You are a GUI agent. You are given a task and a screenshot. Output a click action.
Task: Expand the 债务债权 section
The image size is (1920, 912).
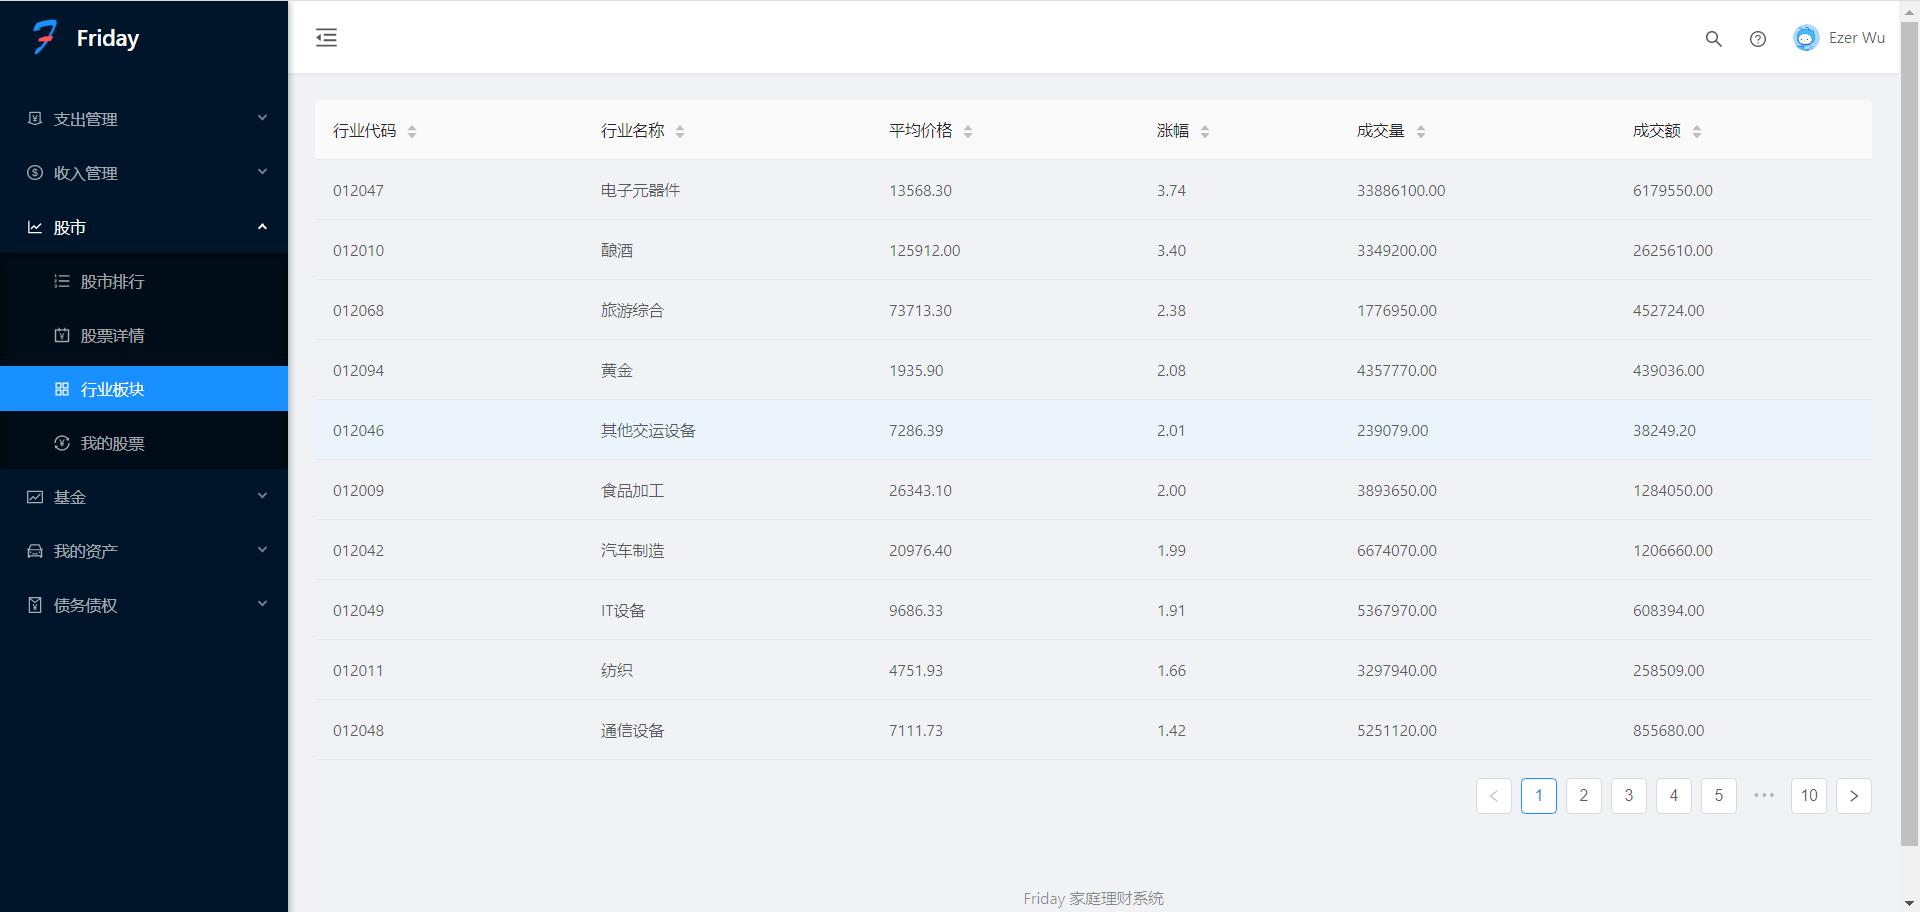point(85,605)
